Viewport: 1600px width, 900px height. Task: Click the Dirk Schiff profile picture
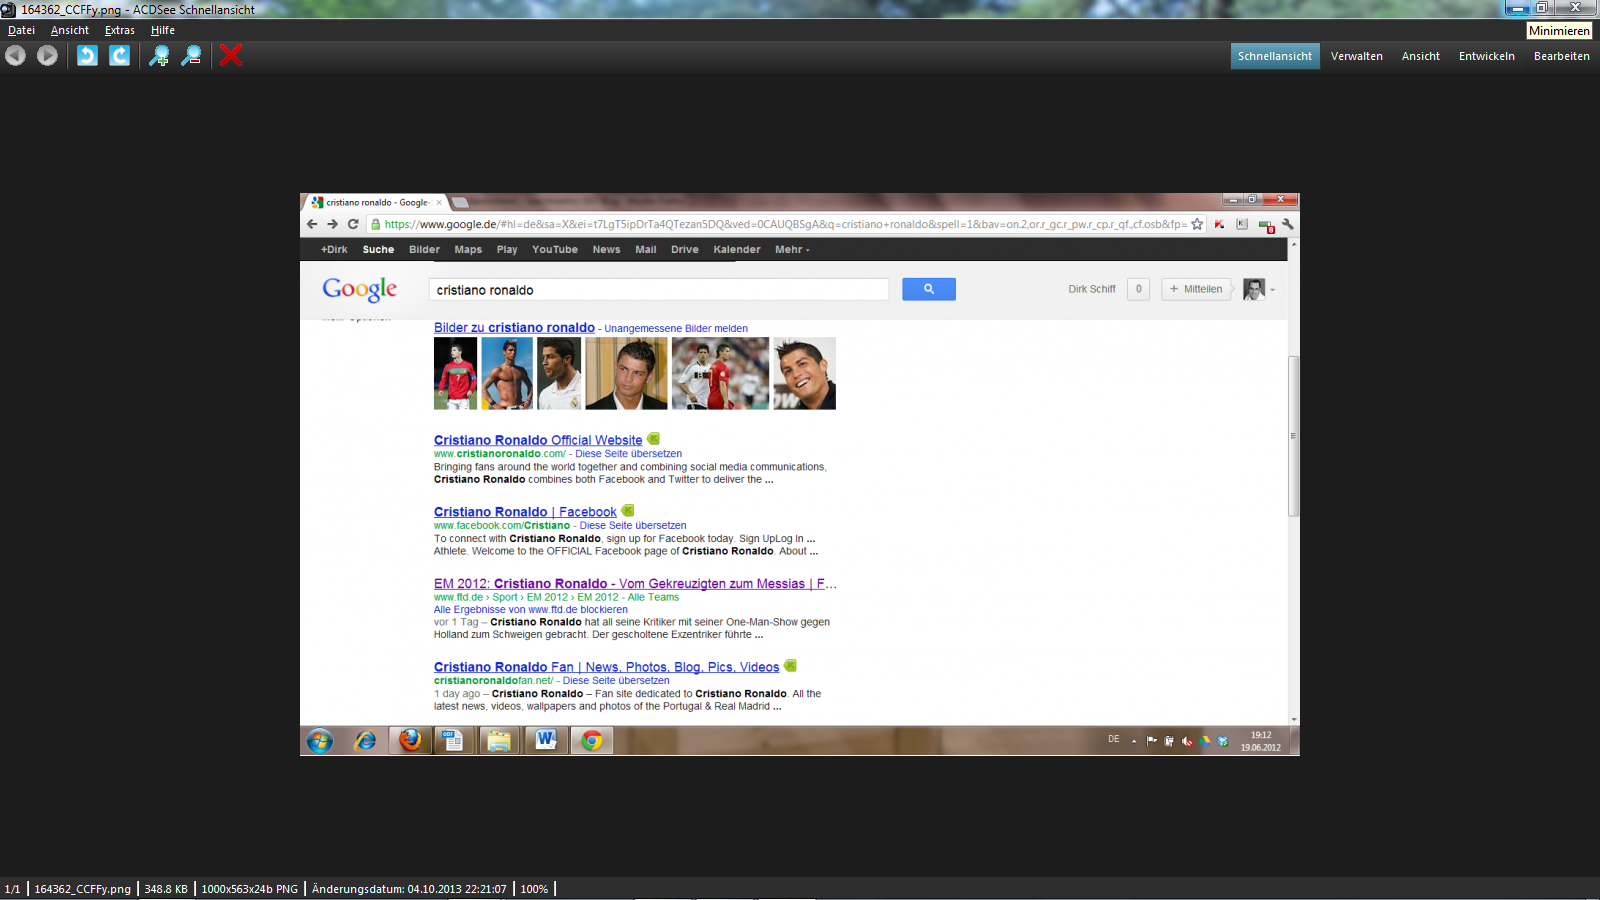[x=1254, y=289]
